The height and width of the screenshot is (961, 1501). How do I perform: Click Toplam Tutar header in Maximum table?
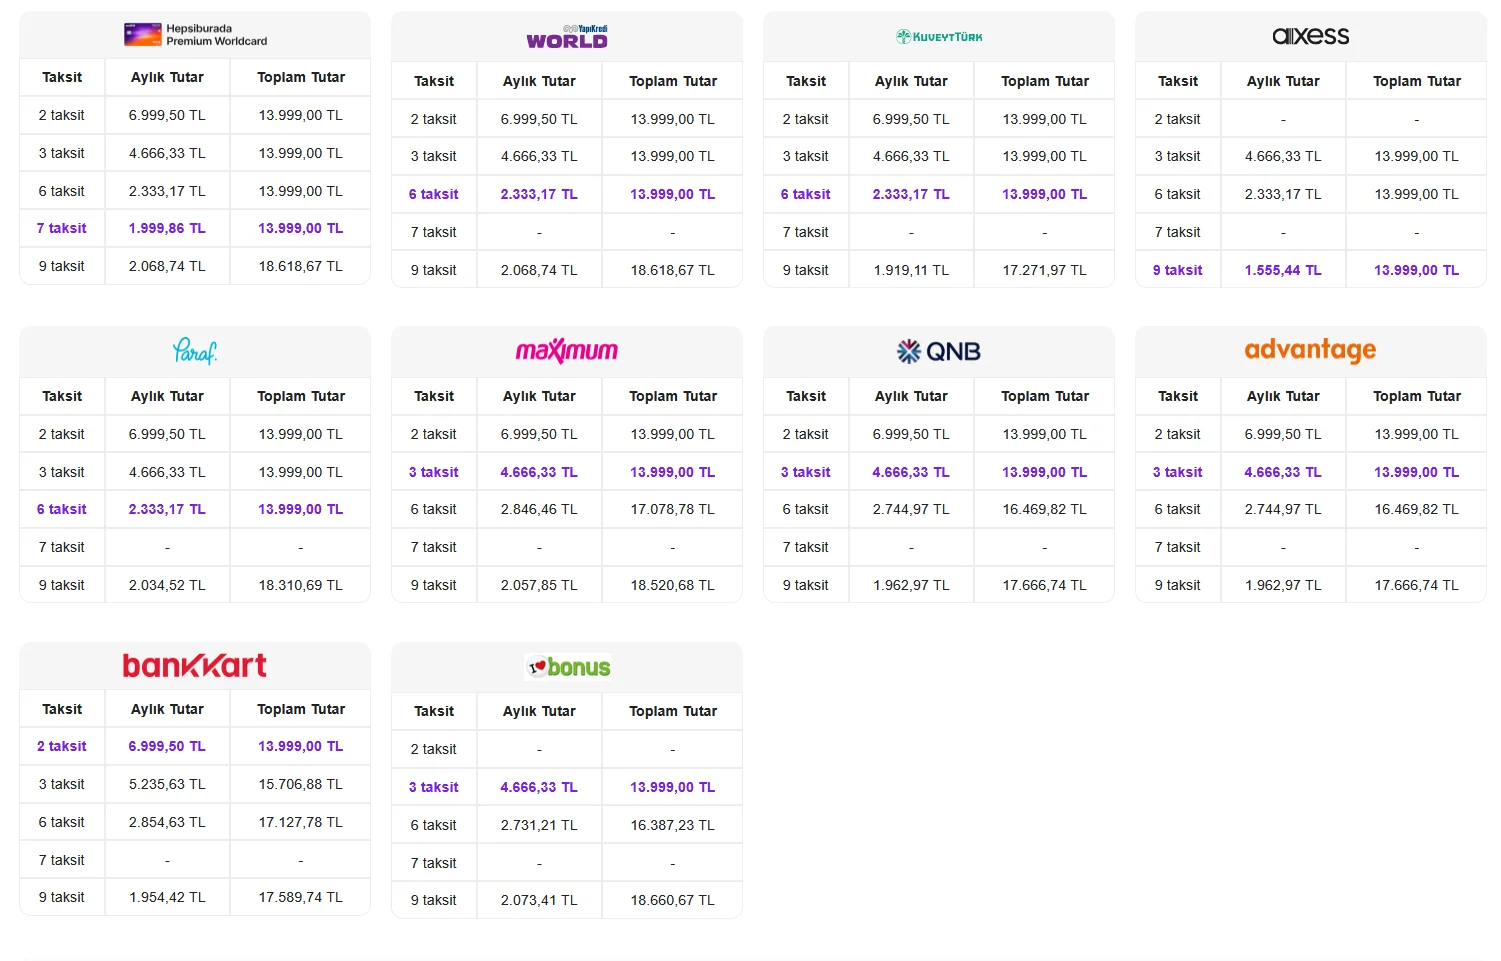(673, 396)
